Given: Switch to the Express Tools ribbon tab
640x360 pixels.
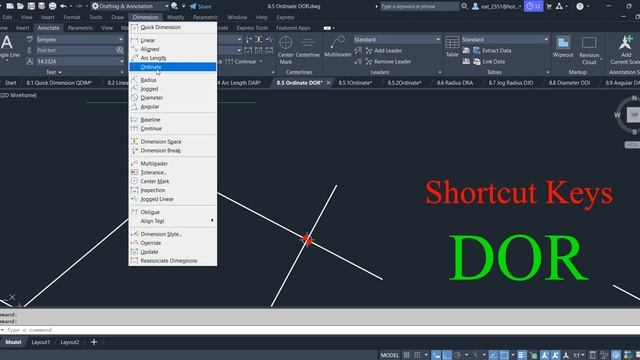Looking at the screenshot, I should [252, 28].
